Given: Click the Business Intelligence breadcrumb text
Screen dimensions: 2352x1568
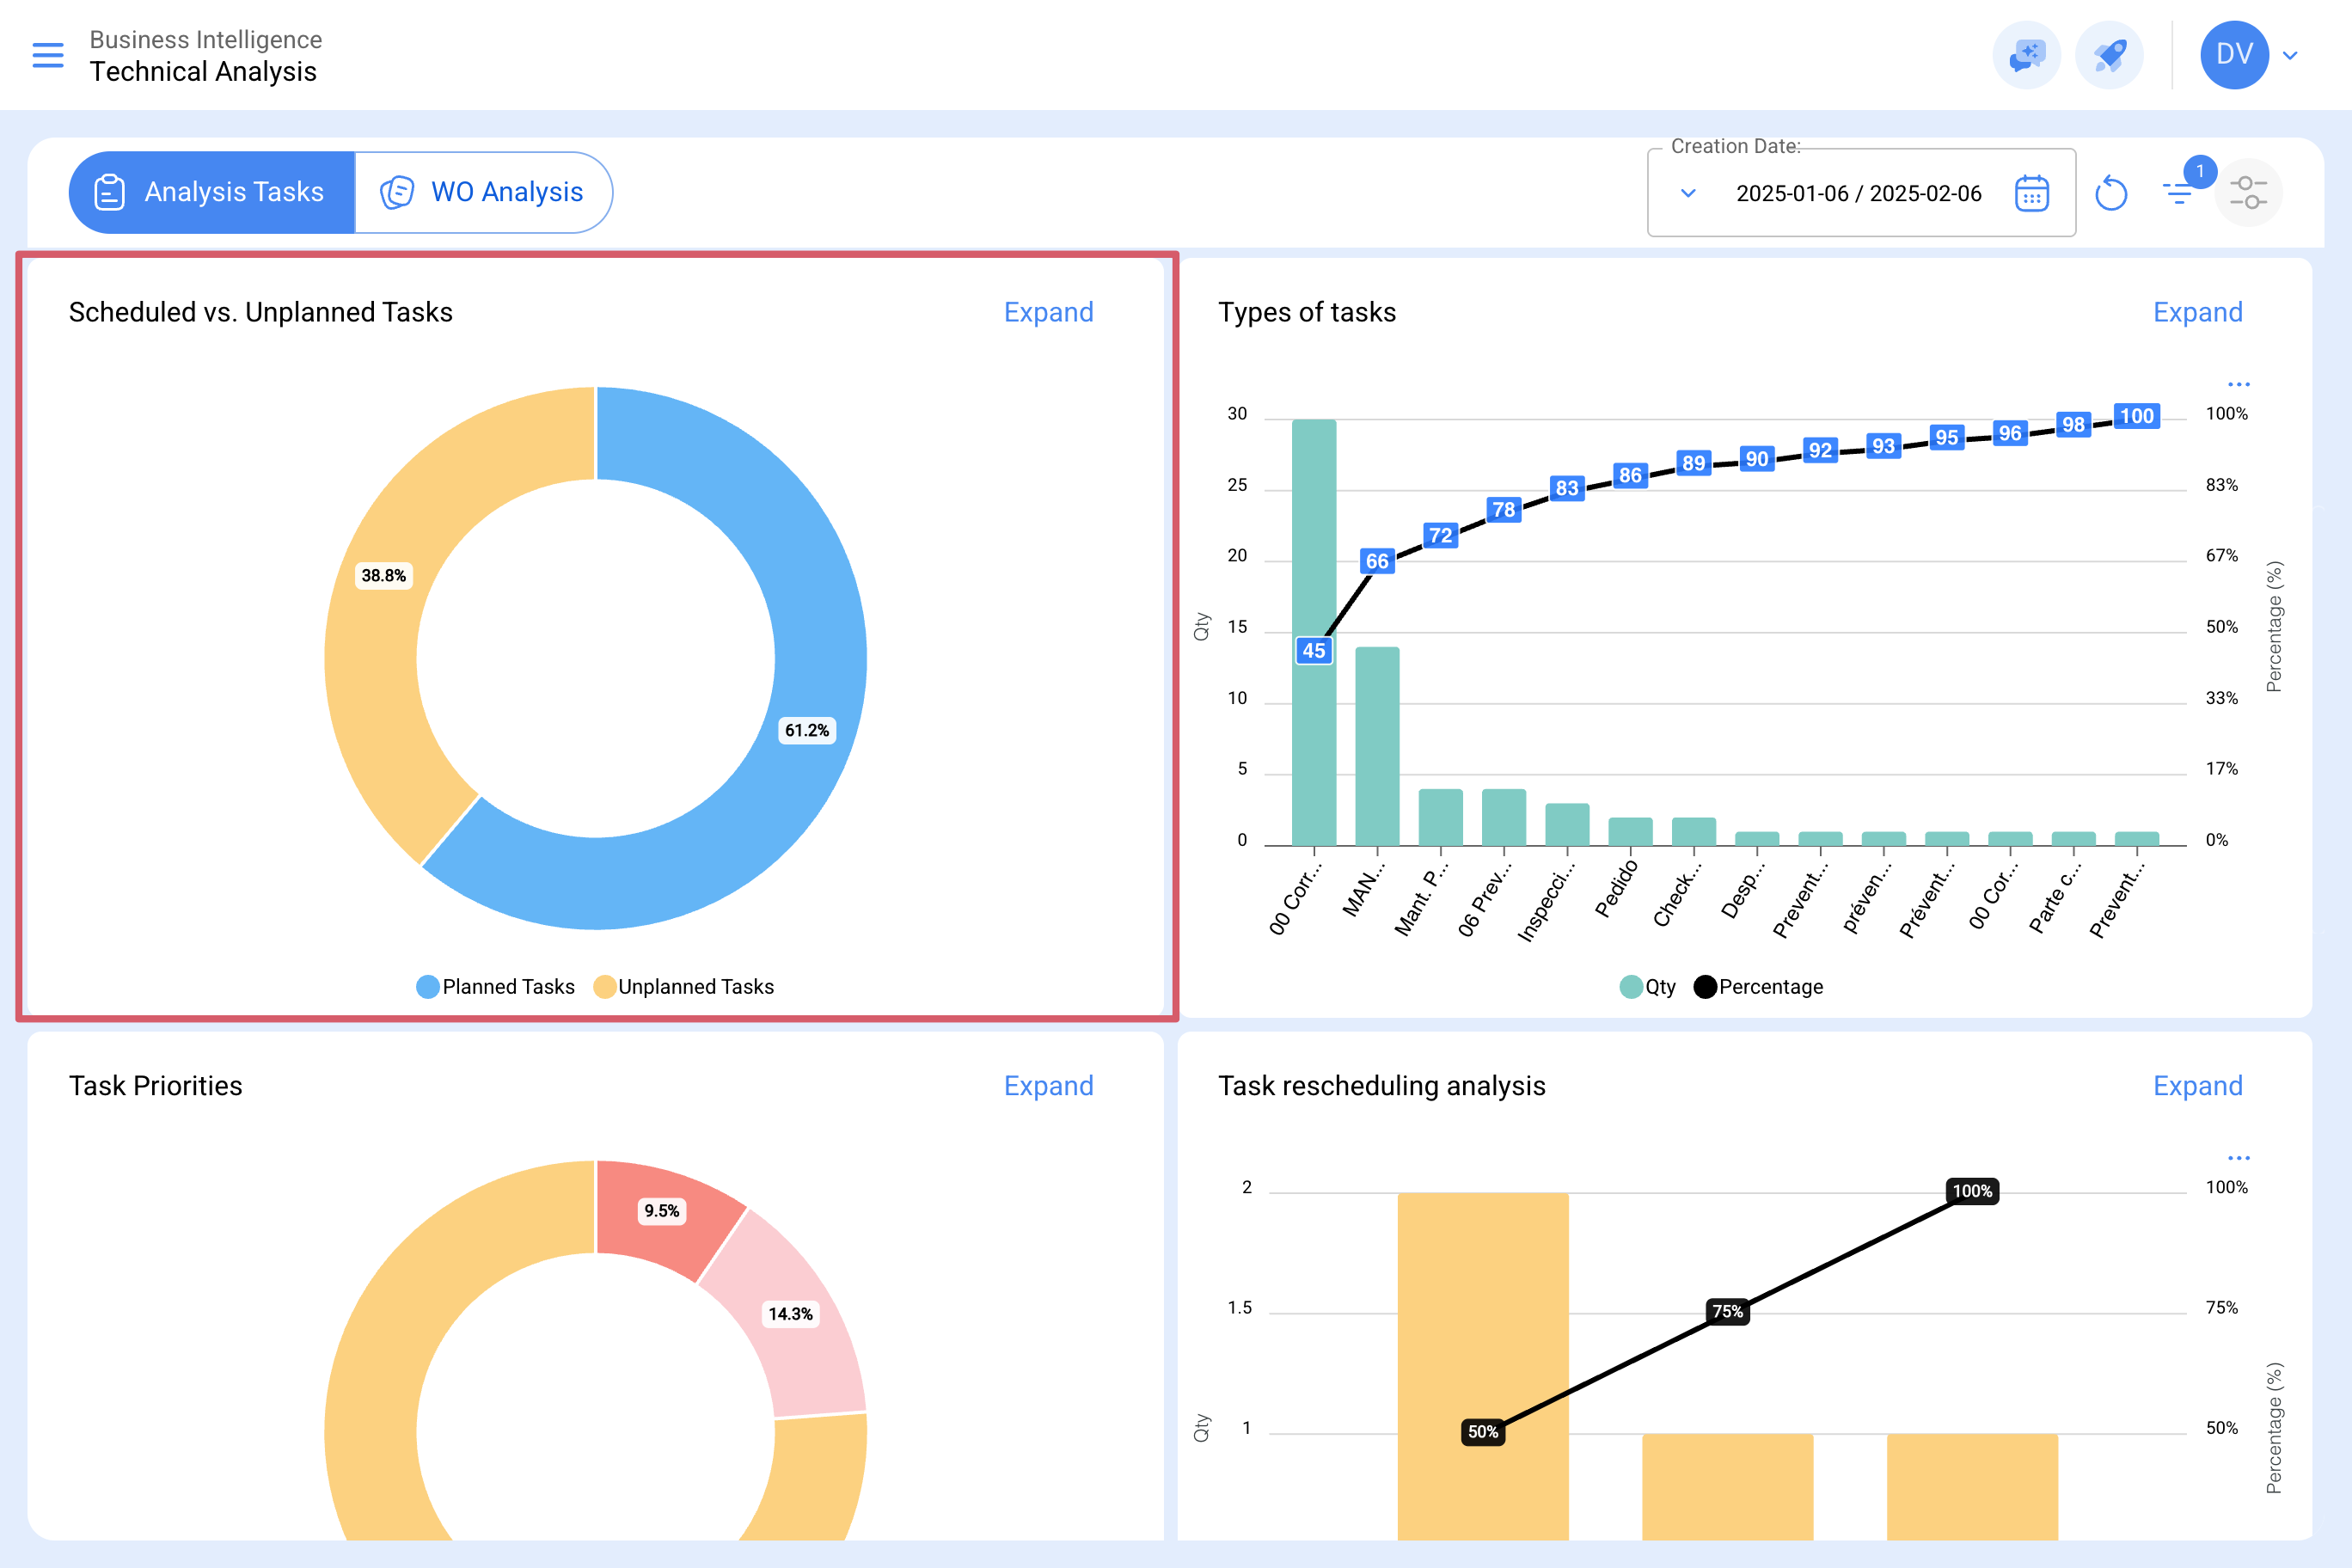Looking at the screenshot, I should pyautogui.click(x=206, y=40).
